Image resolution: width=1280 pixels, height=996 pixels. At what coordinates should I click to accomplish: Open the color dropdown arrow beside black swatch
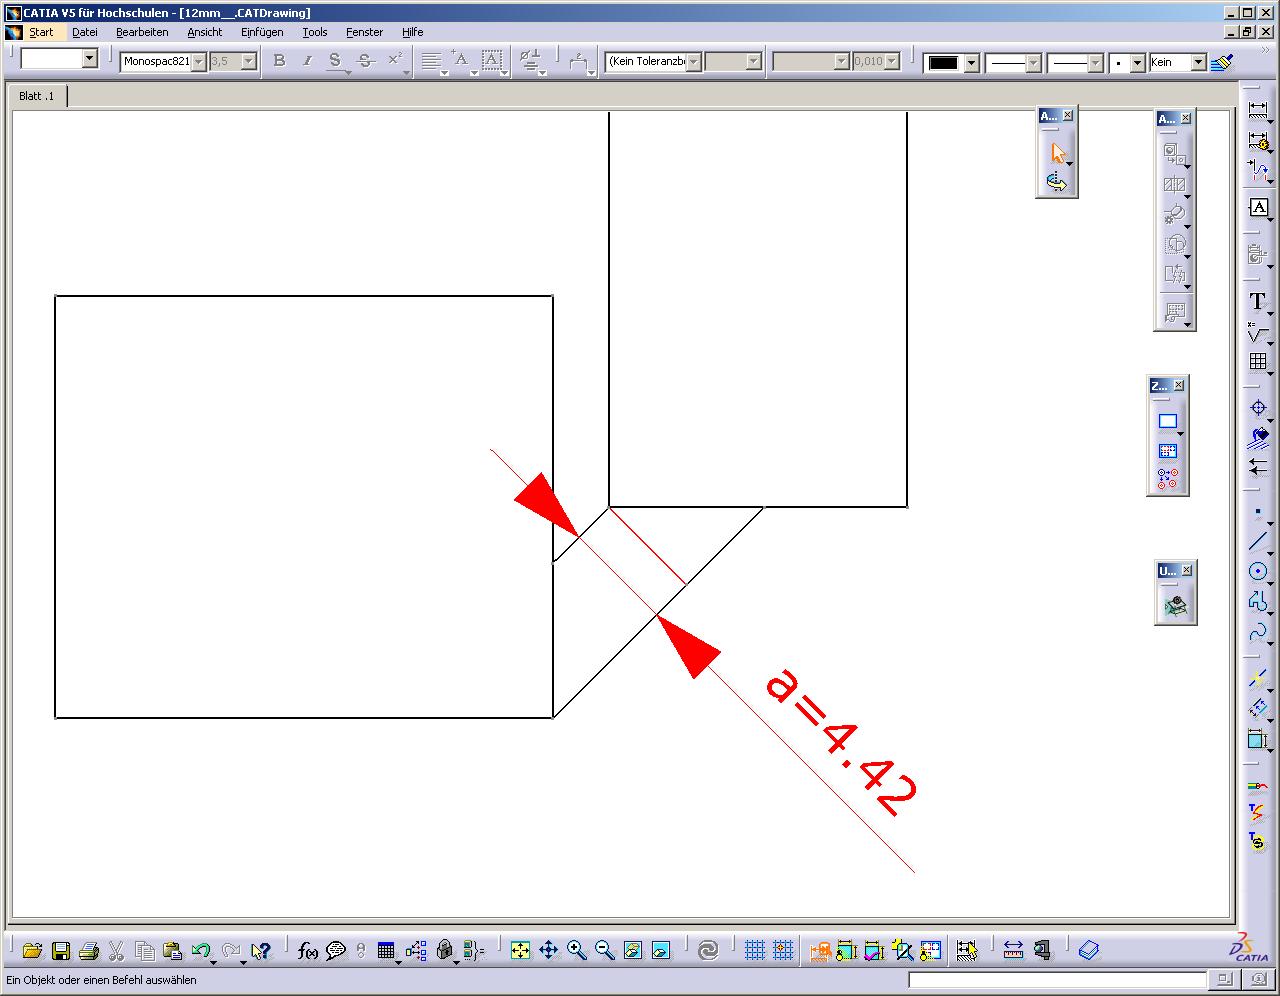(970, 63)
